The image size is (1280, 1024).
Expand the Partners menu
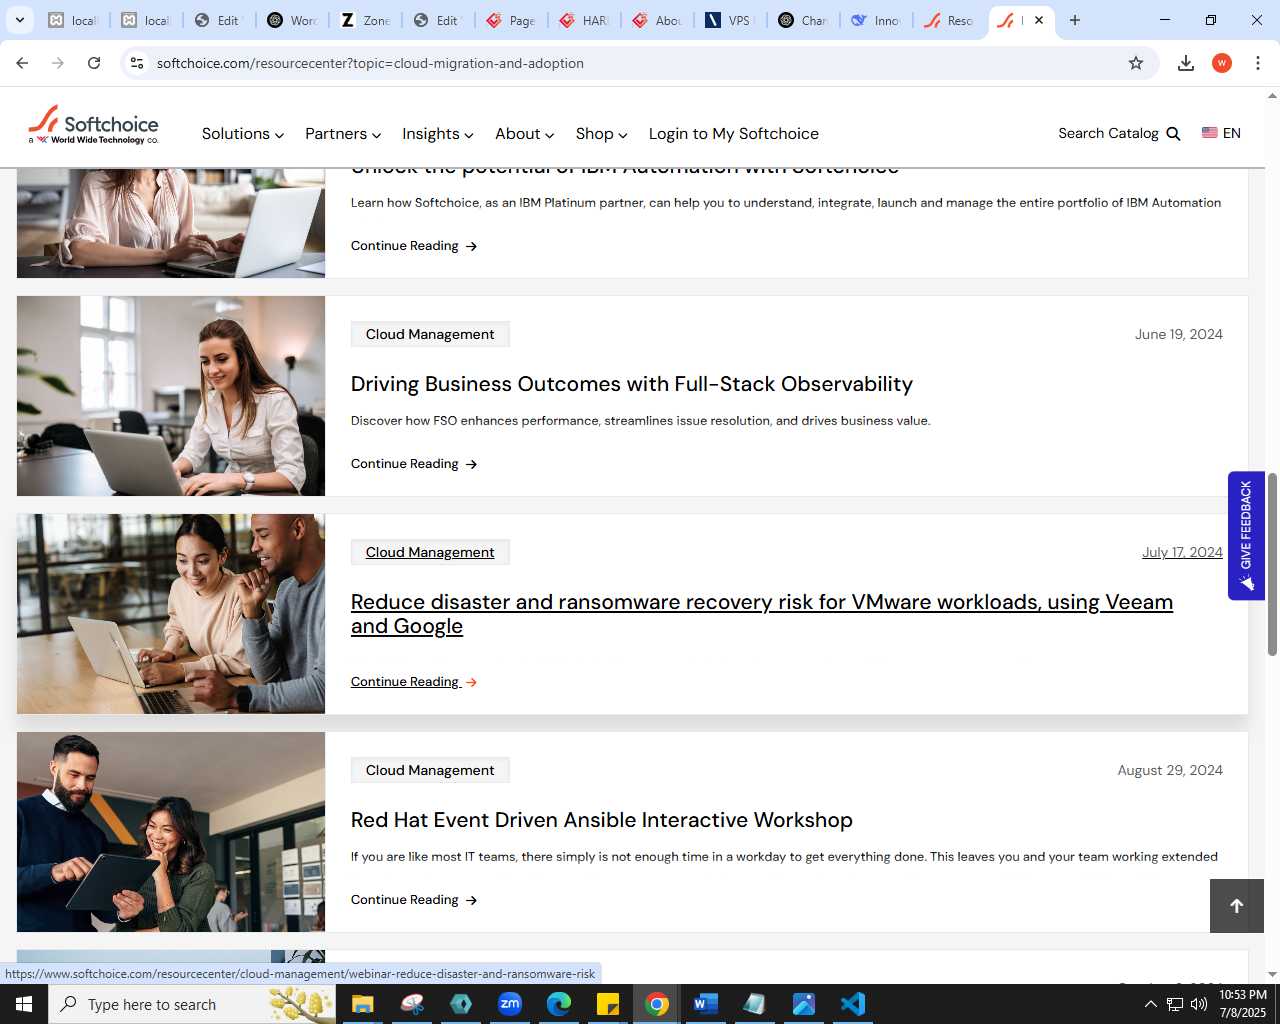click(343, 134)
